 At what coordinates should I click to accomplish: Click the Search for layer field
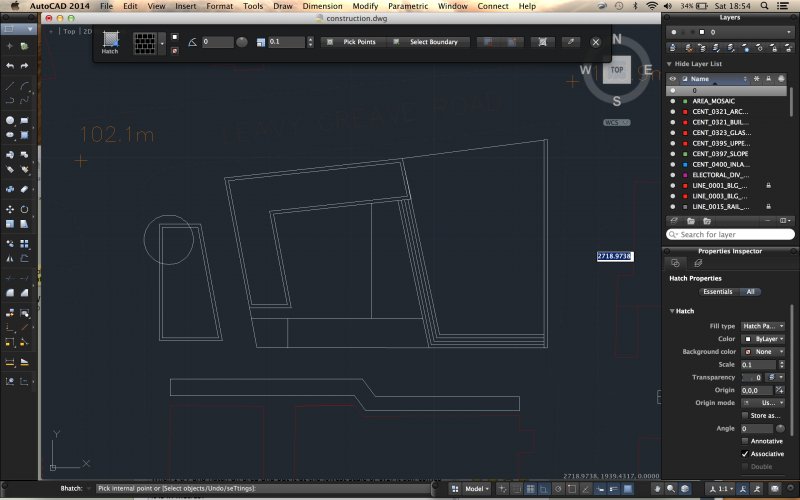pyautogui.click(x=730, y=234)
